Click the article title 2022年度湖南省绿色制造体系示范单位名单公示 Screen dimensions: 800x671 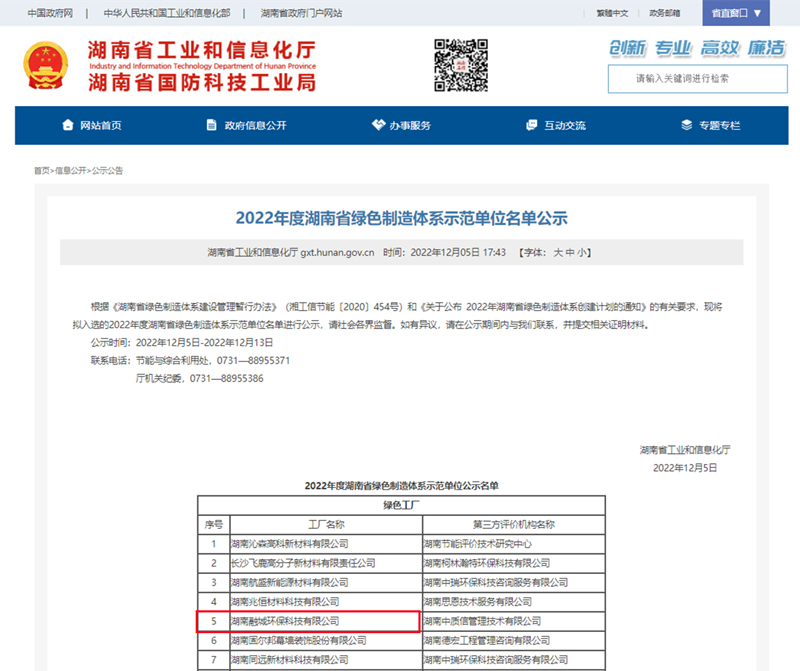402,218
